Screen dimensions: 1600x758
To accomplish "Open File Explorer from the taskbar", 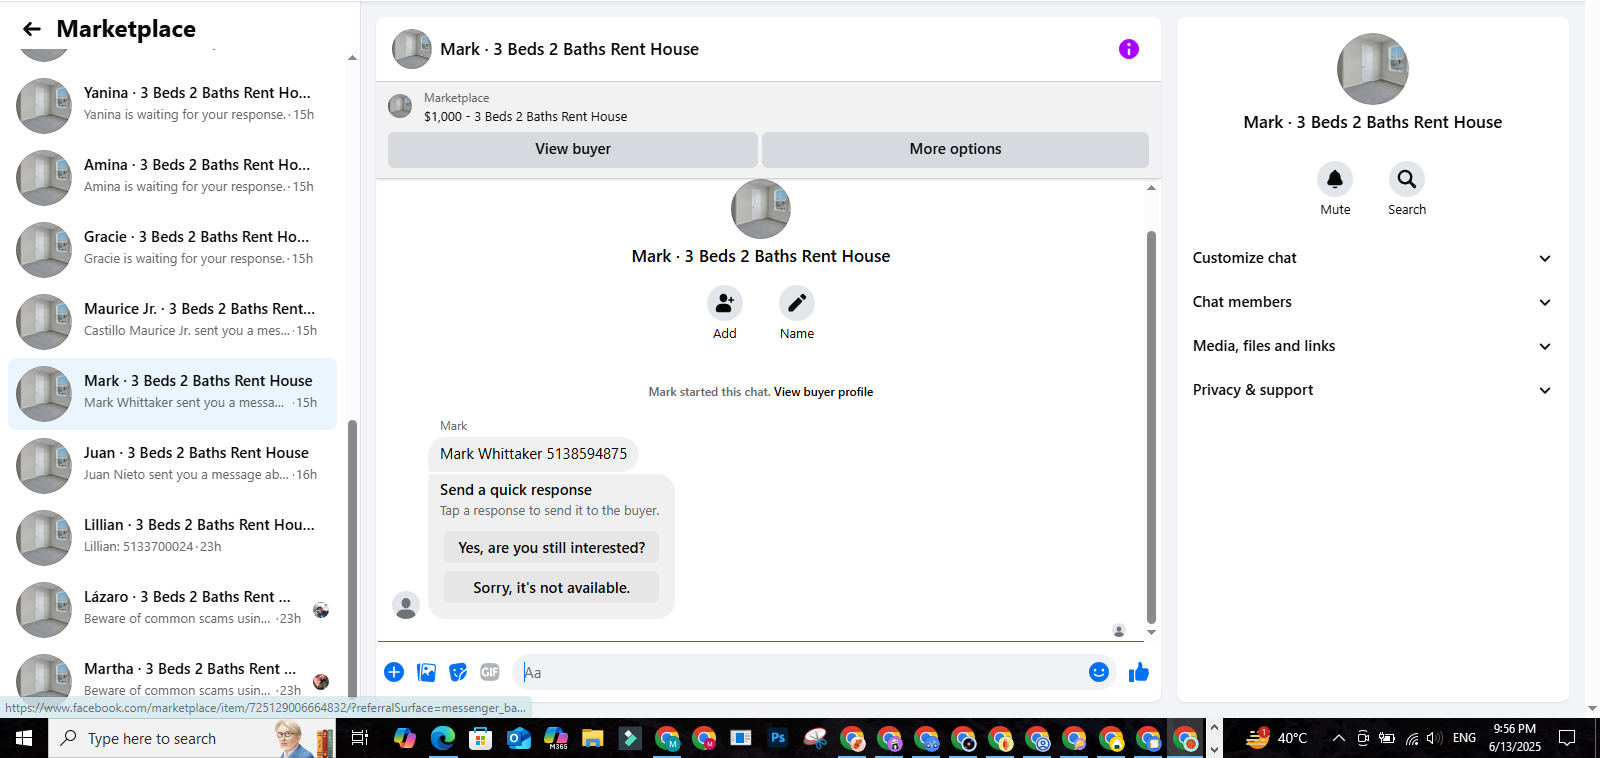I will tap(592, 738).
